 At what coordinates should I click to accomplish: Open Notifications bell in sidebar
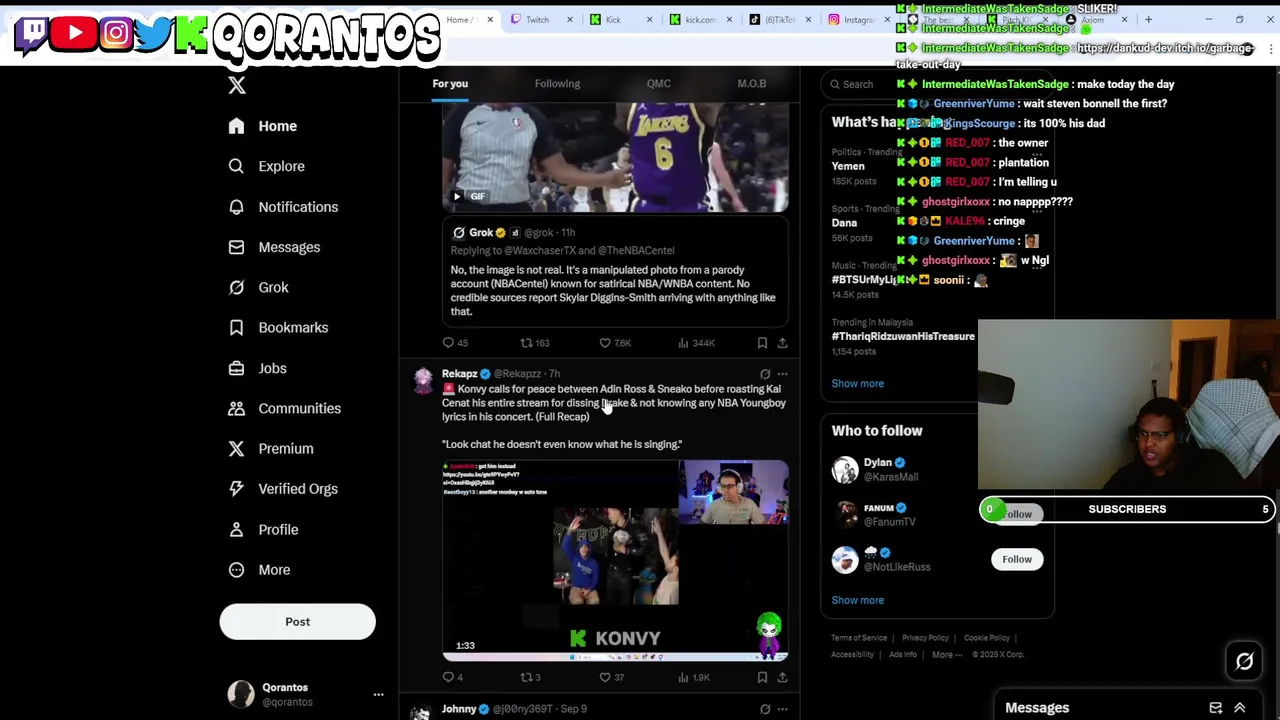[236, 207]
